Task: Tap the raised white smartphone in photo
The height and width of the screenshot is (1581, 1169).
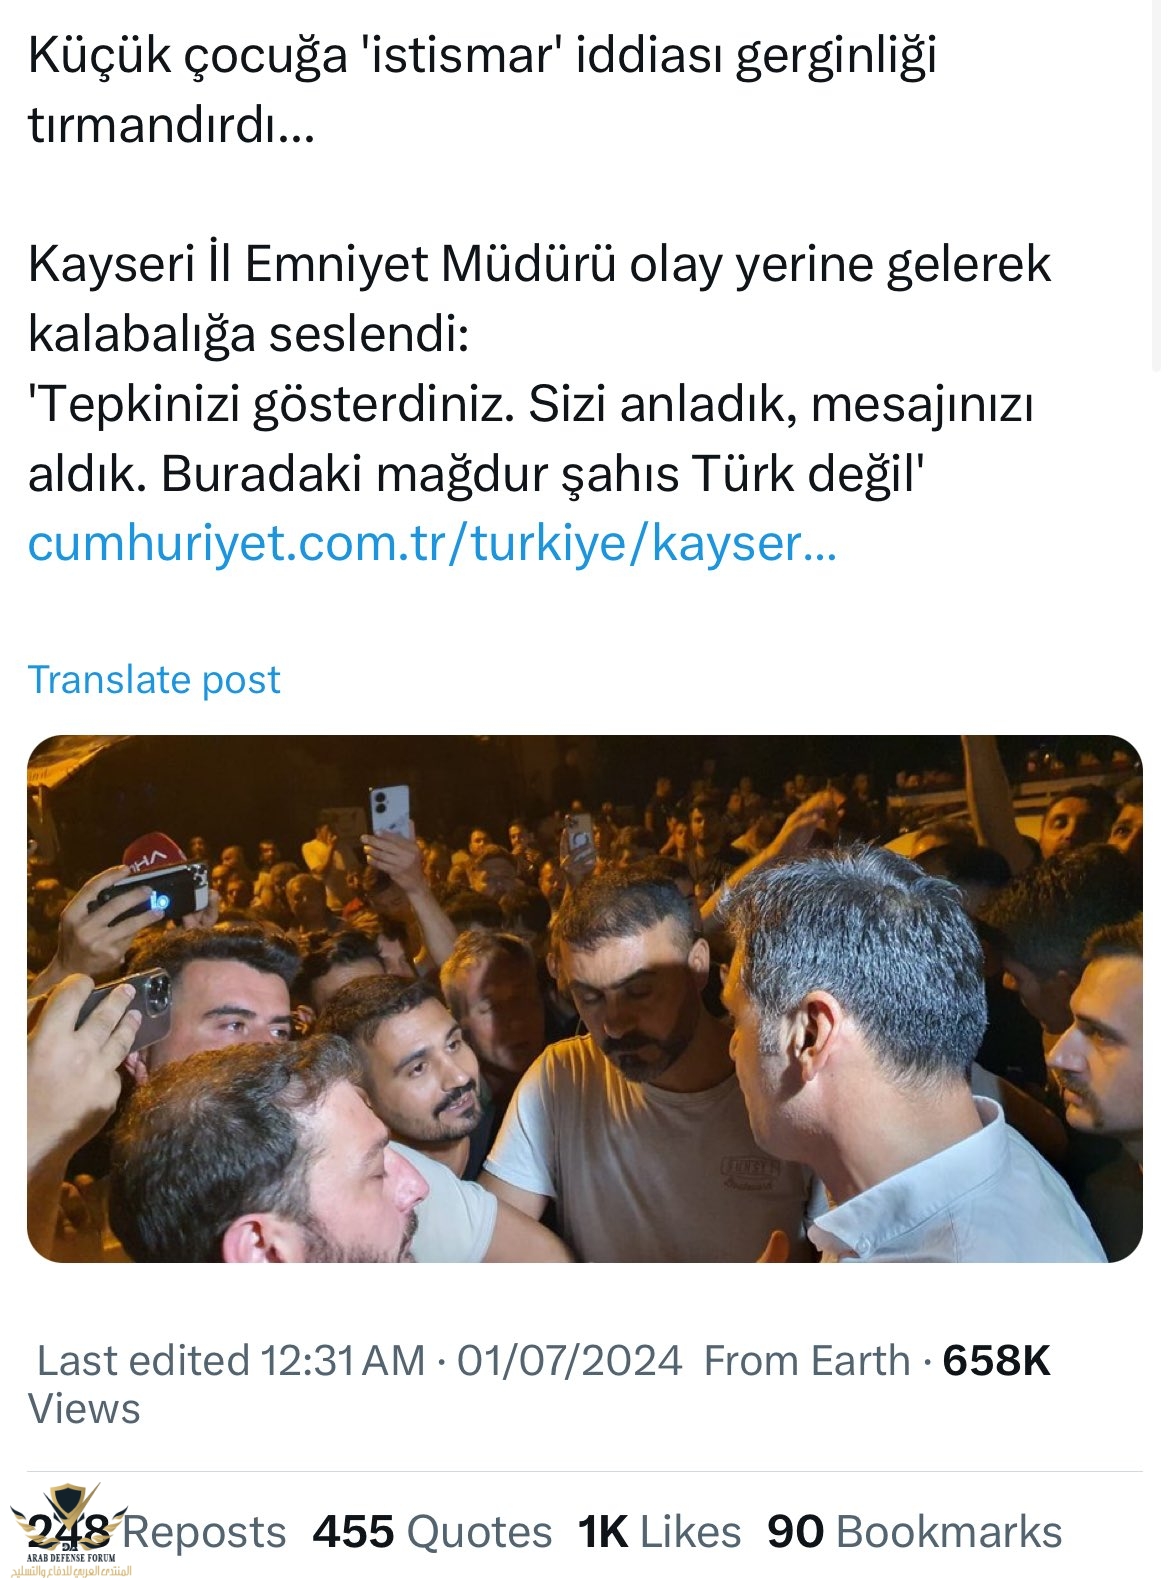Action: coord(388,810)
